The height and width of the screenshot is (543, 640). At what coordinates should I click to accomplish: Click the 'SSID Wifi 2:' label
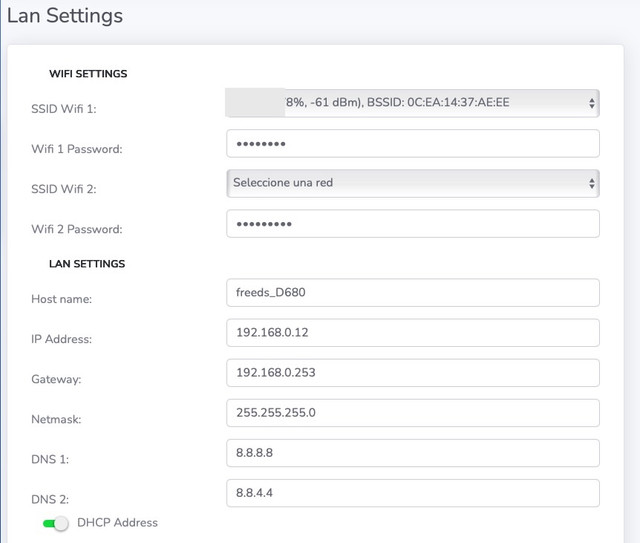(x=64, y=189)
